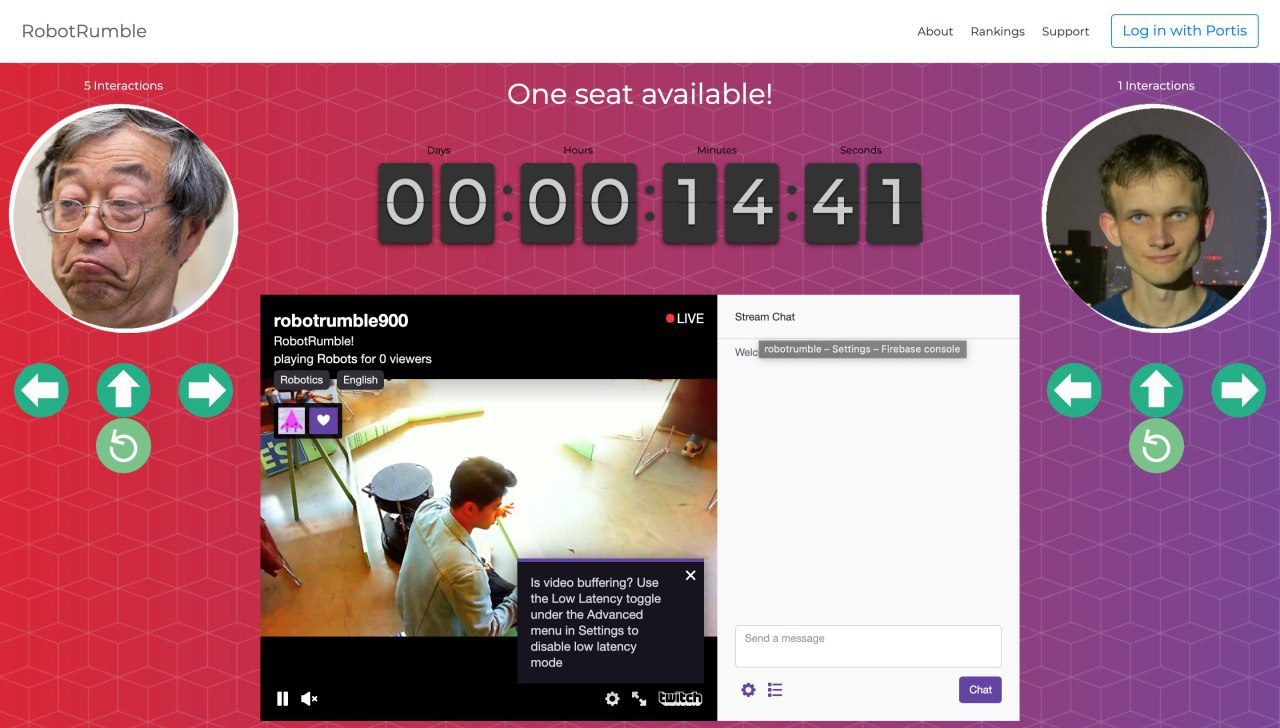Click the left player's left arrow button
Image resolution: width=1280 pixels, height=728 pixels.
point(41,390)
